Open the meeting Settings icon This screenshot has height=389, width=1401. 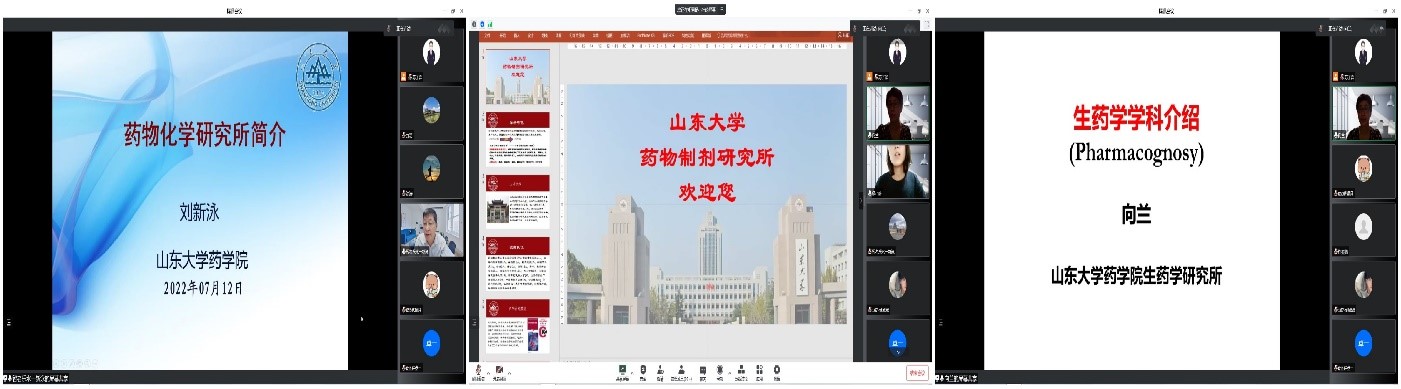click(x=777, y=372)
